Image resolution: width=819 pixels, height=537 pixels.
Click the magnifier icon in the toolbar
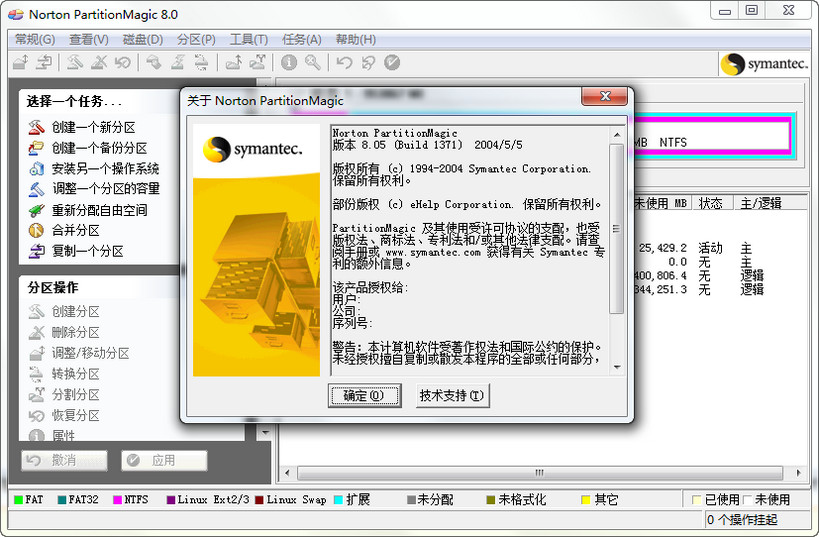(313, 63)
